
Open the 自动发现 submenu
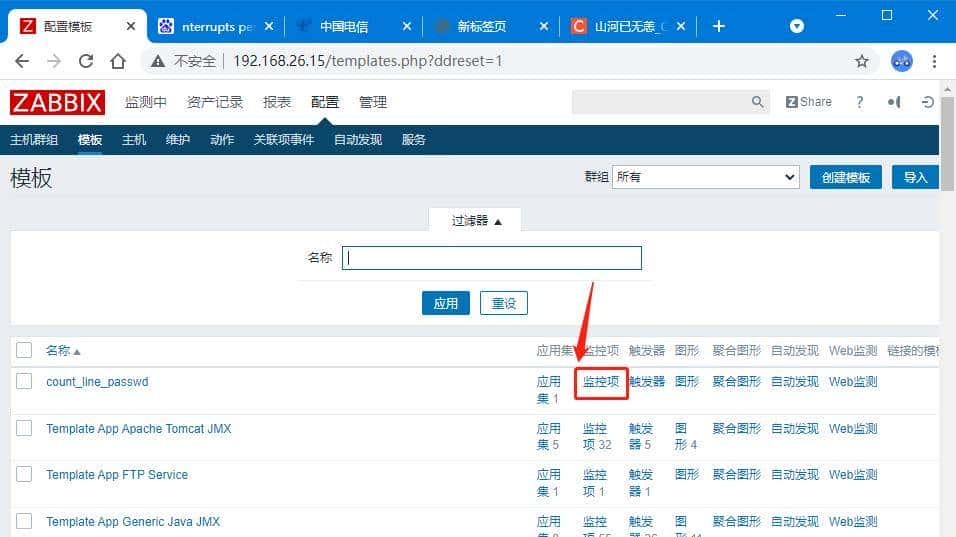pyautogui.click(x=358, y=140)
